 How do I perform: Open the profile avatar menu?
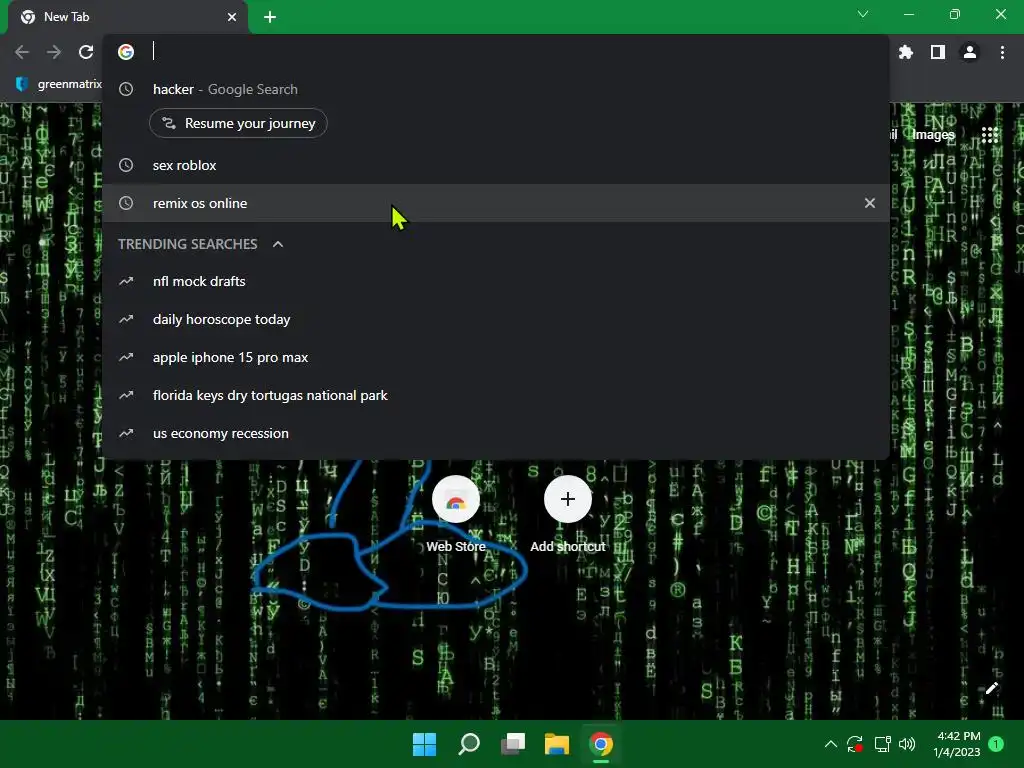[970, 52]
